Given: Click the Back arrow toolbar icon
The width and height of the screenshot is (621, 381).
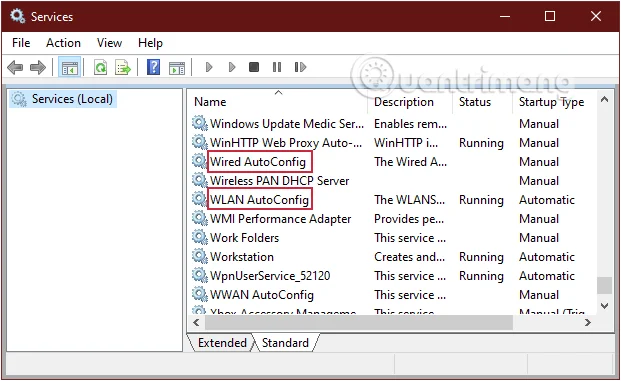Looking at the screenshot, I should click(x=15, y=67).
